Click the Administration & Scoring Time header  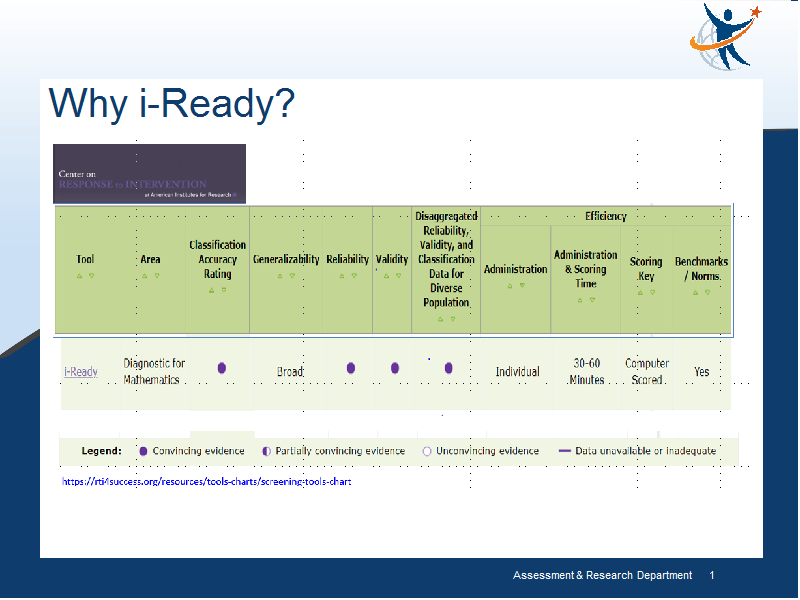(x=586, y=269)
